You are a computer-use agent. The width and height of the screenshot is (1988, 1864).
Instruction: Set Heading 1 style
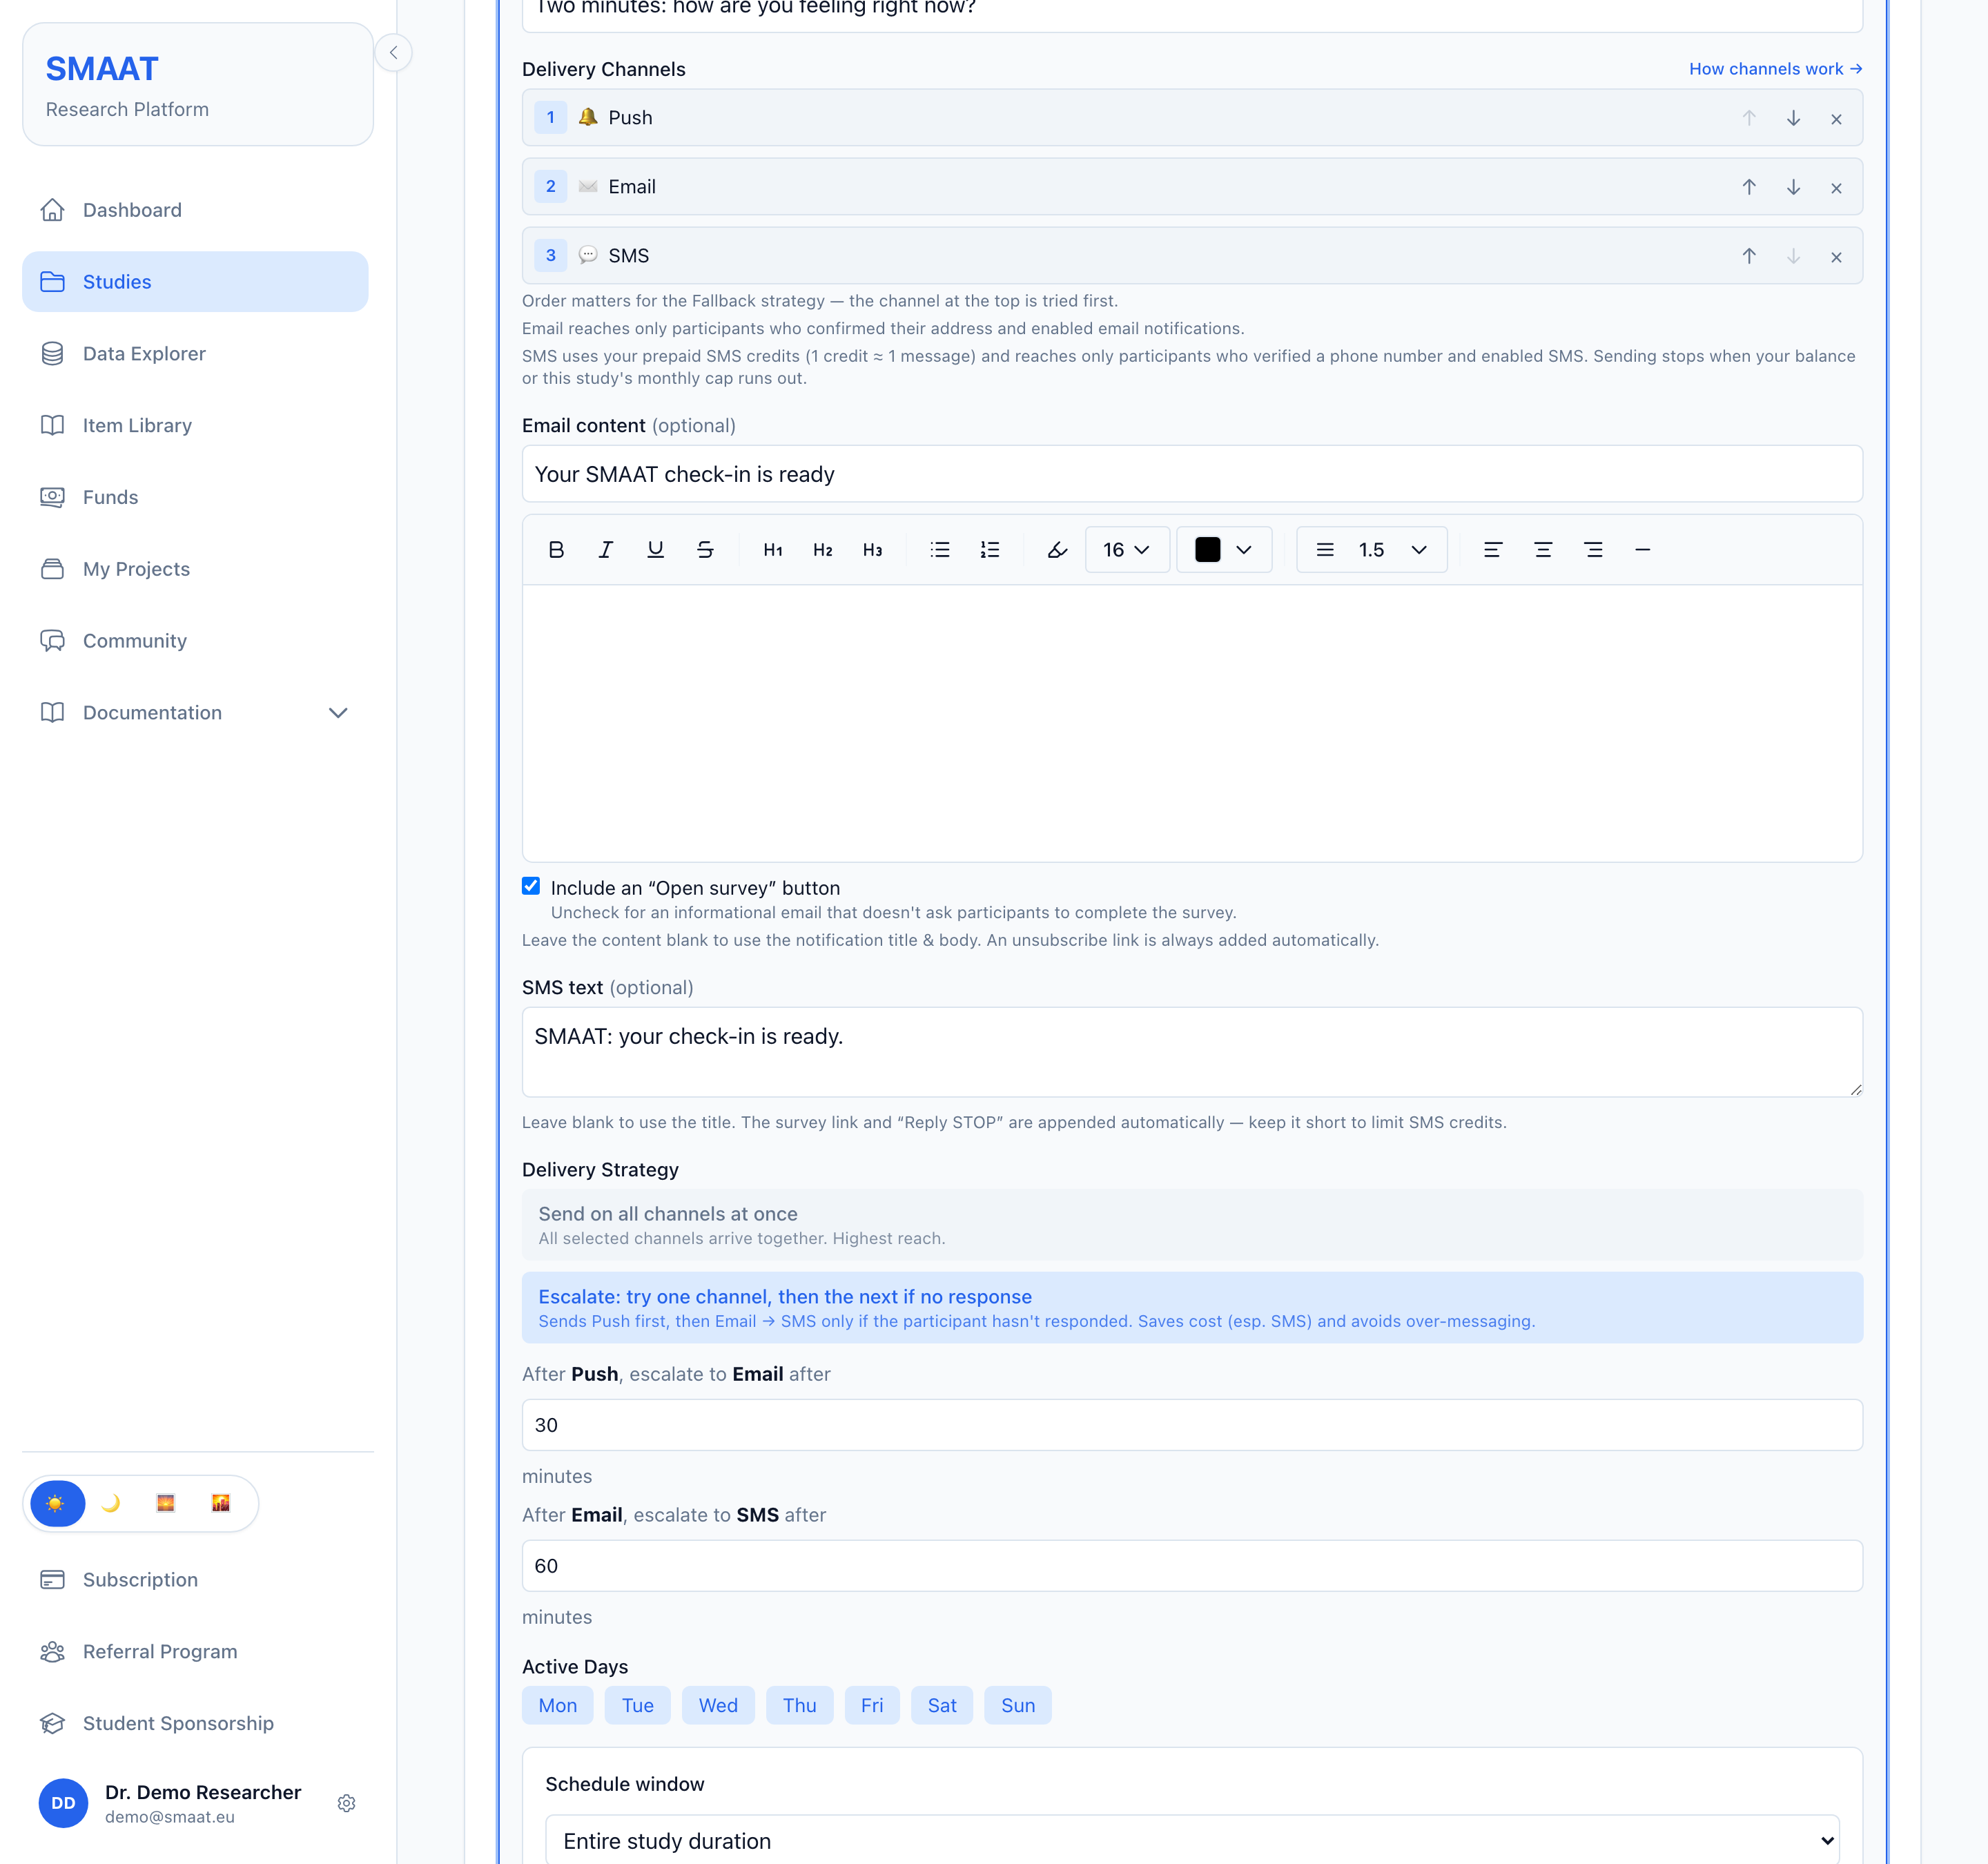(x=773, y=550)
